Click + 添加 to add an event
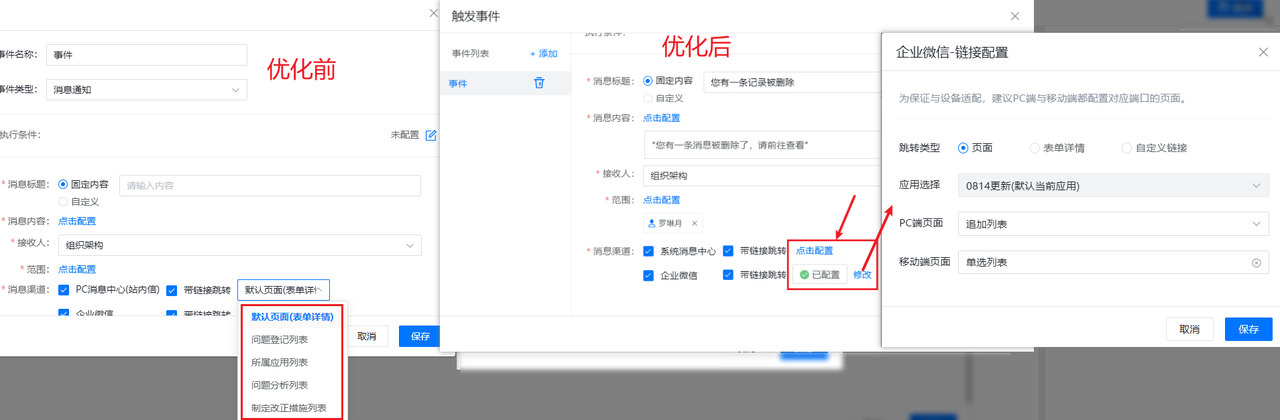Viewport: 1280px width, 420px height. click(544, 54)
